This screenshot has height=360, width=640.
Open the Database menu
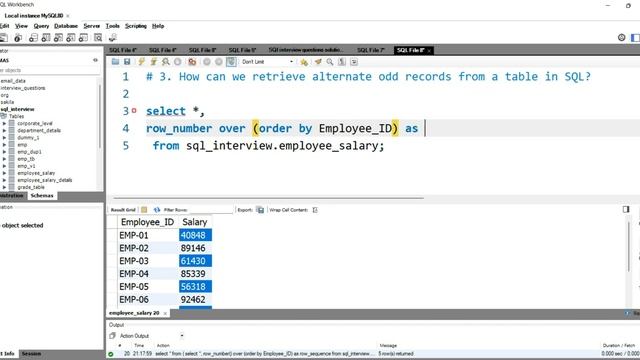pyautogui.click(x=66, y=26)
